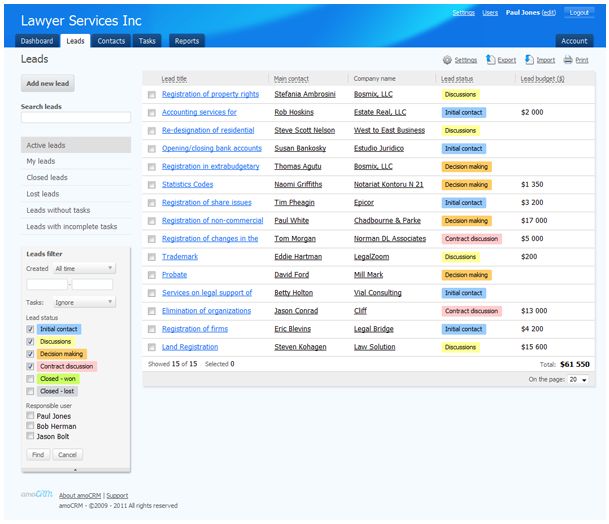Open contact Stefania Ambrosini
Viewport: 609px width, 524px height.
305,94
